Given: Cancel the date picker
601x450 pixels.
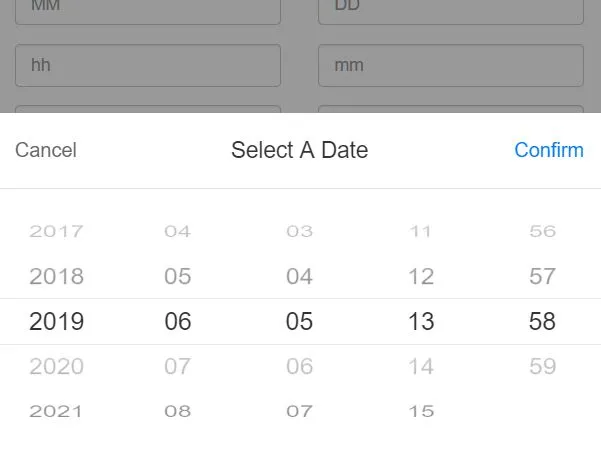Looking at the screenshot, I should (x=46, y=150).
